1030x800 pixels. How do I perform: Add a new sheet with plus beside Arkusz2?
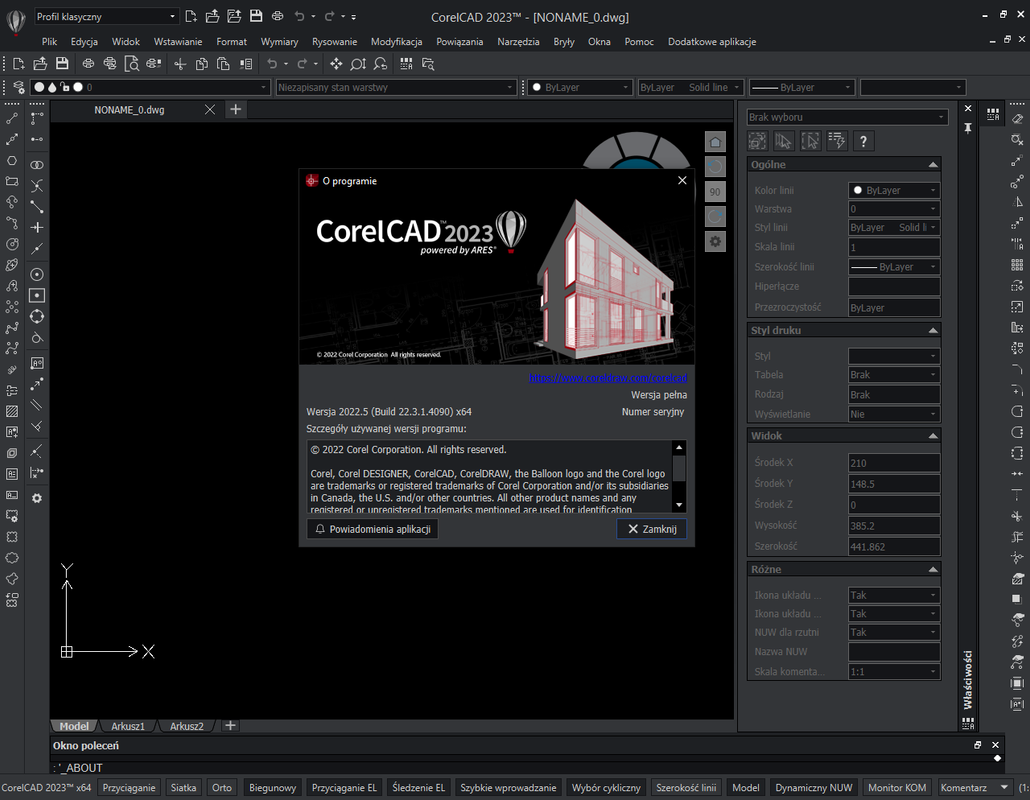[230, 726]
